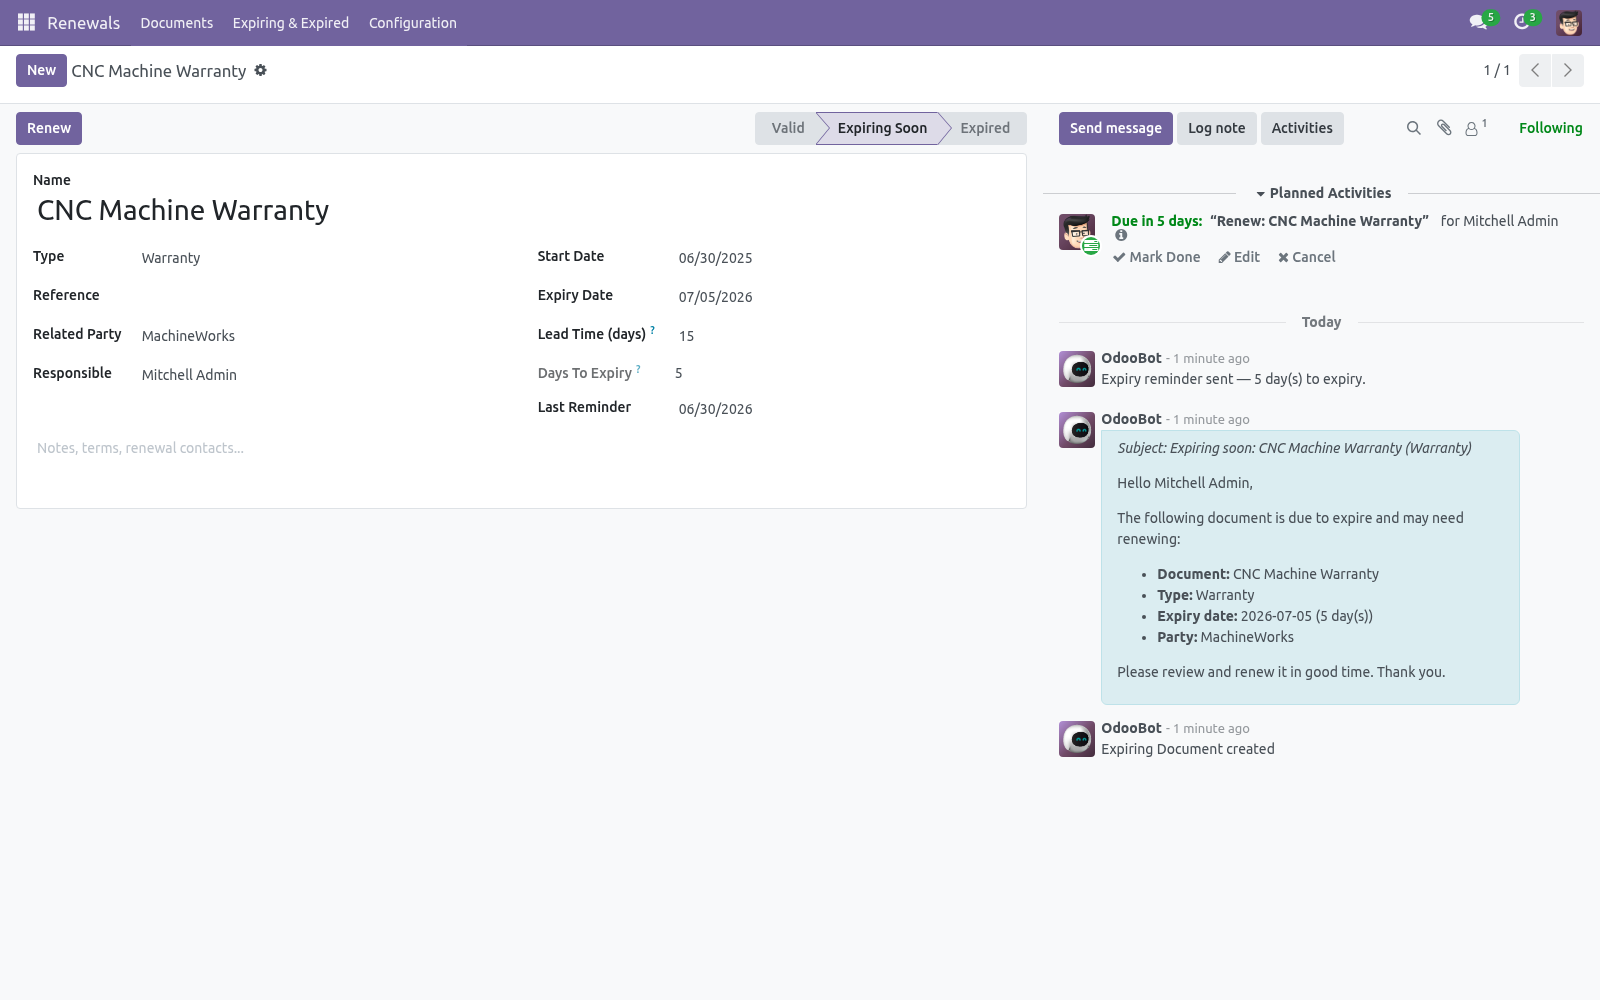Click Send message button
This screenshot has width=1600, height=1000.
pyautogui.click(x=1116, y=128)
